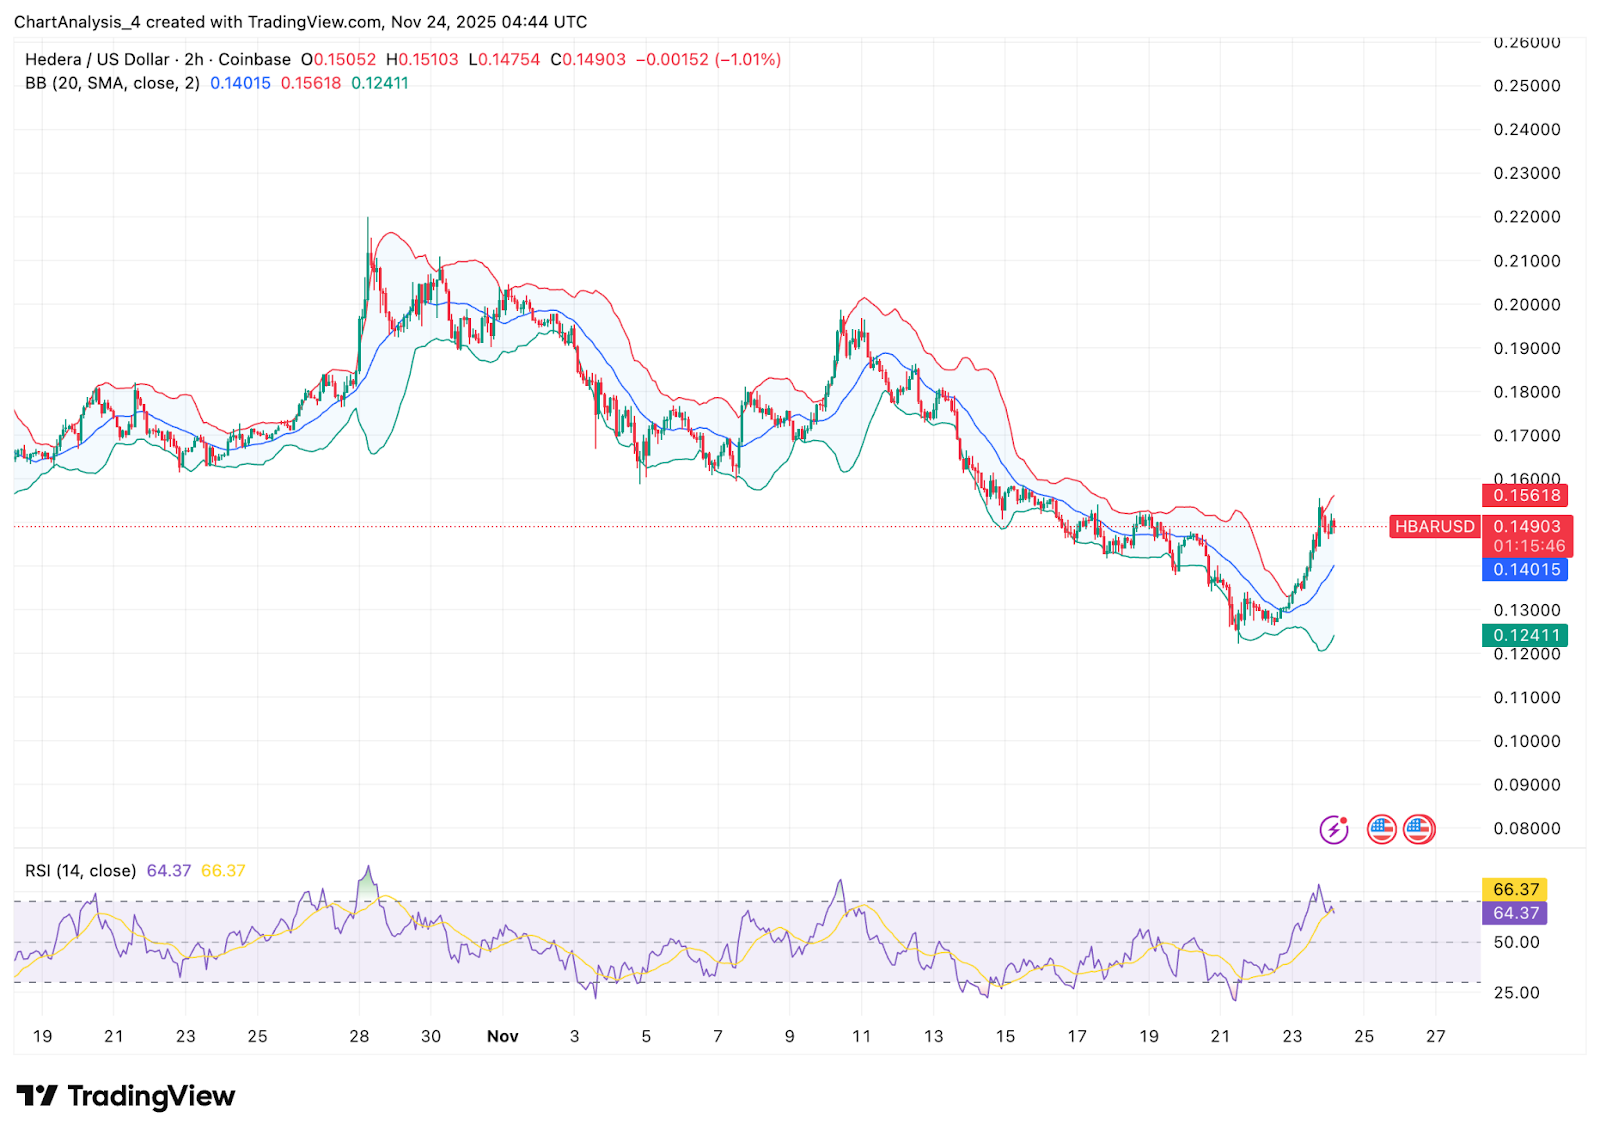
Task: Click the green 0.12411 lower band tag
Action: pyautogui.click(x=1526, y=635)
